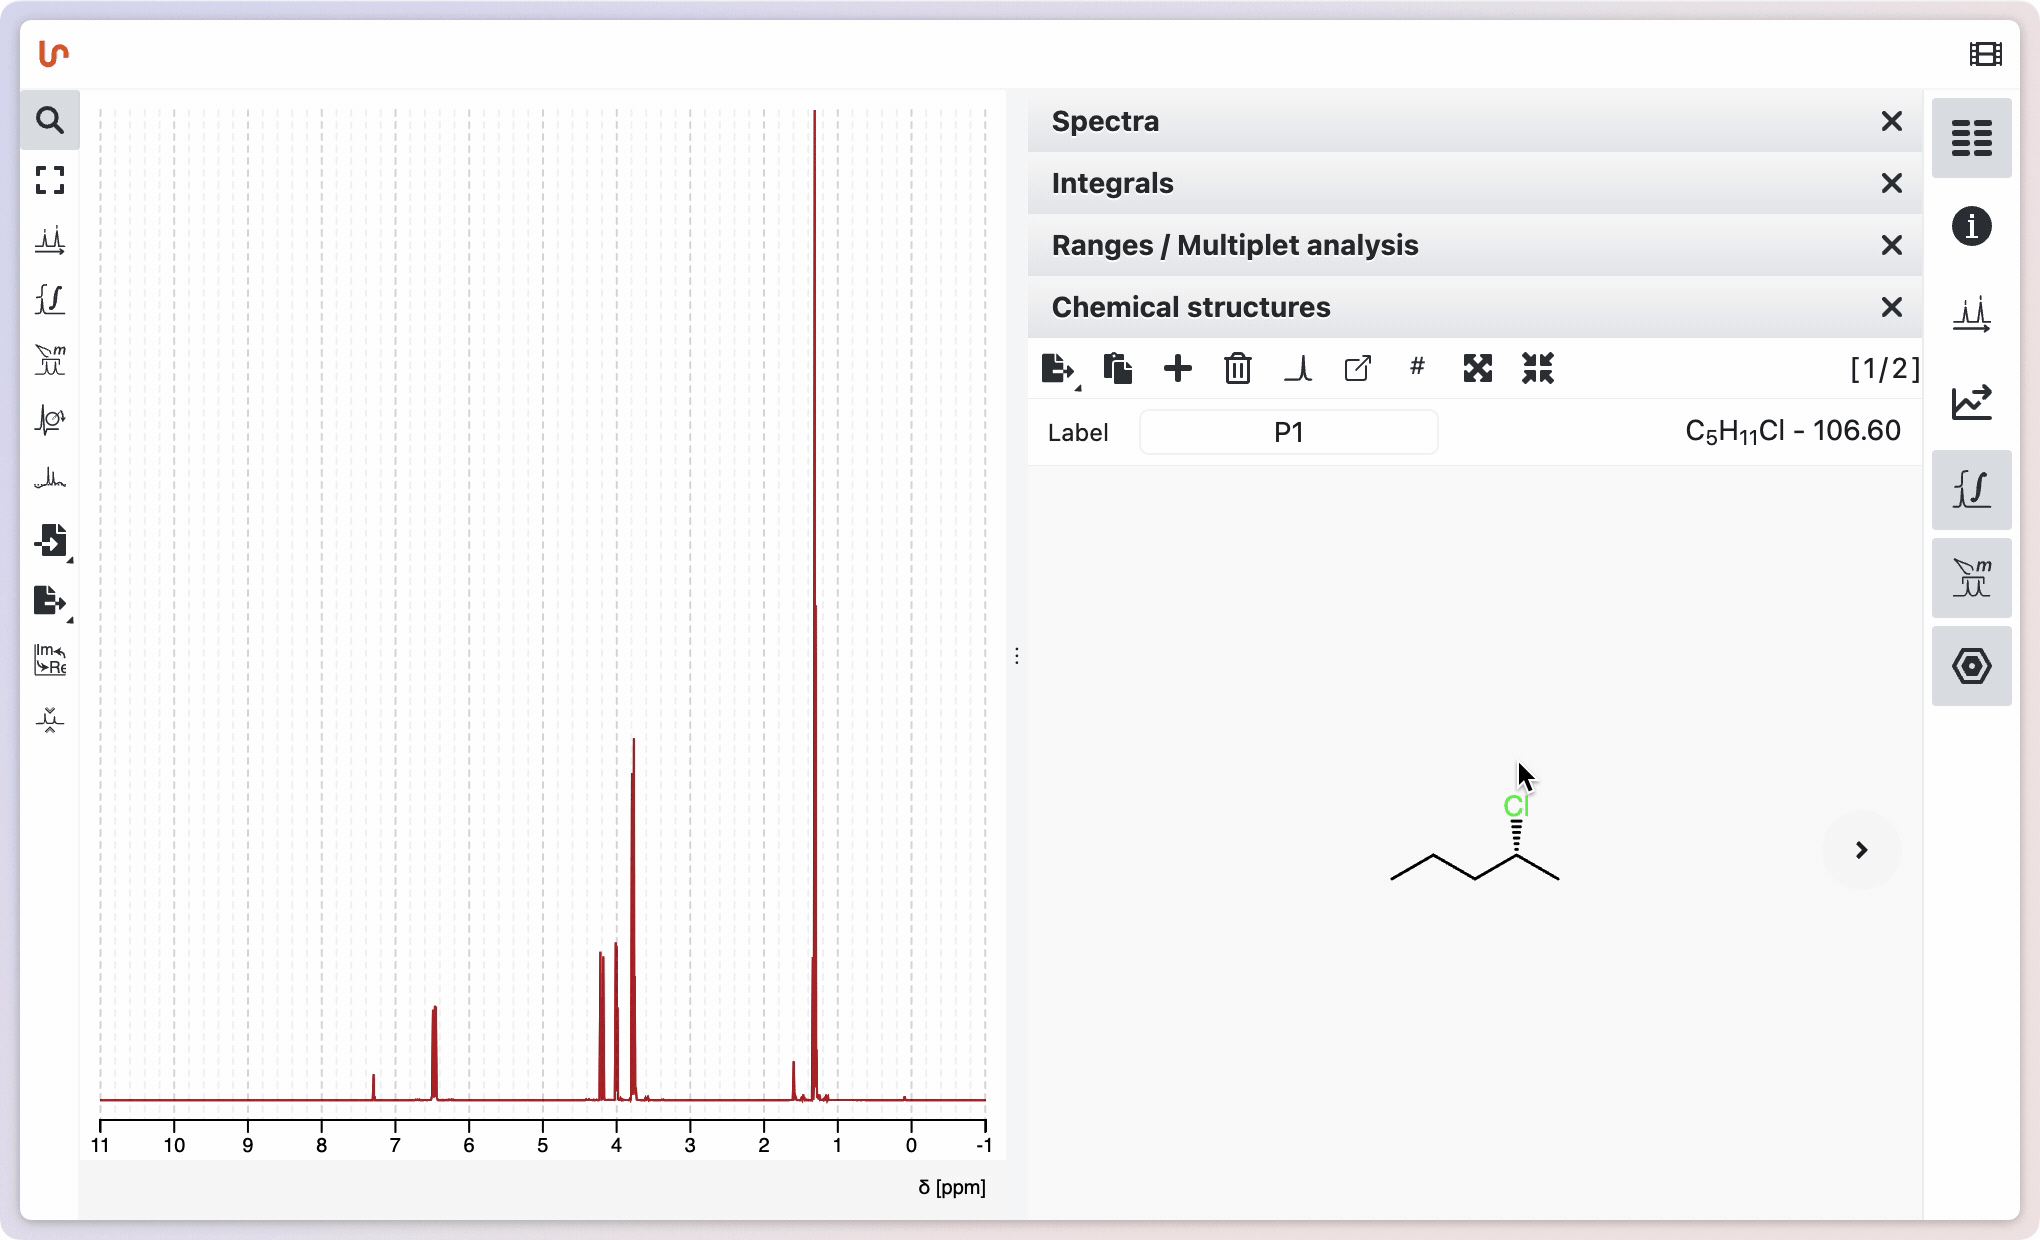2040x1240 pixels.
Task: Open the import file menu icon
Action: click(51, 541)
